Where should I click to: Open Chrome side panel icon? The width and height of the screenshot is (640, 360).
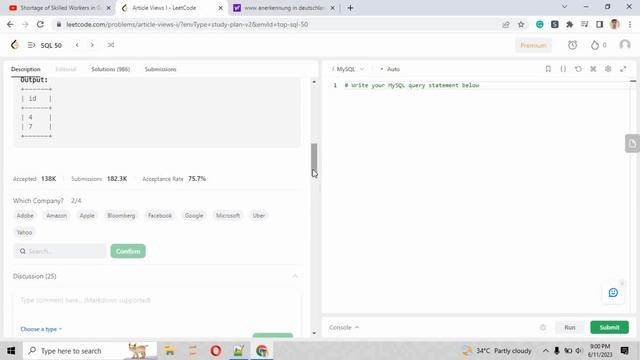click(599, 24)
